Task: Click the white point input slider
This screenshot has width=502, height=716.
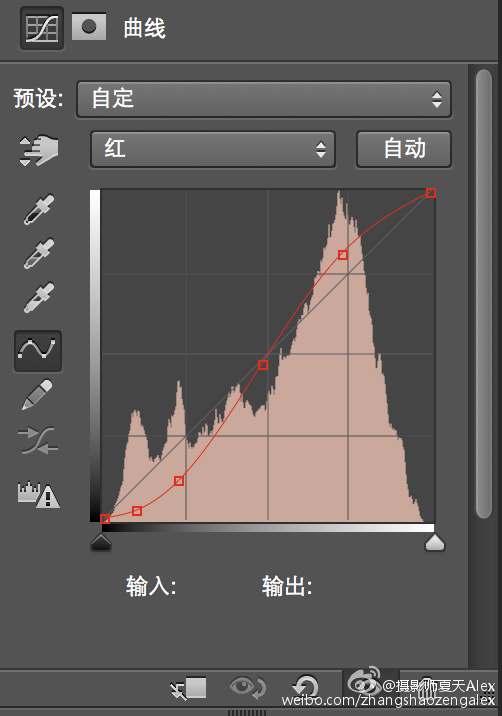Action: coord(434,542)
